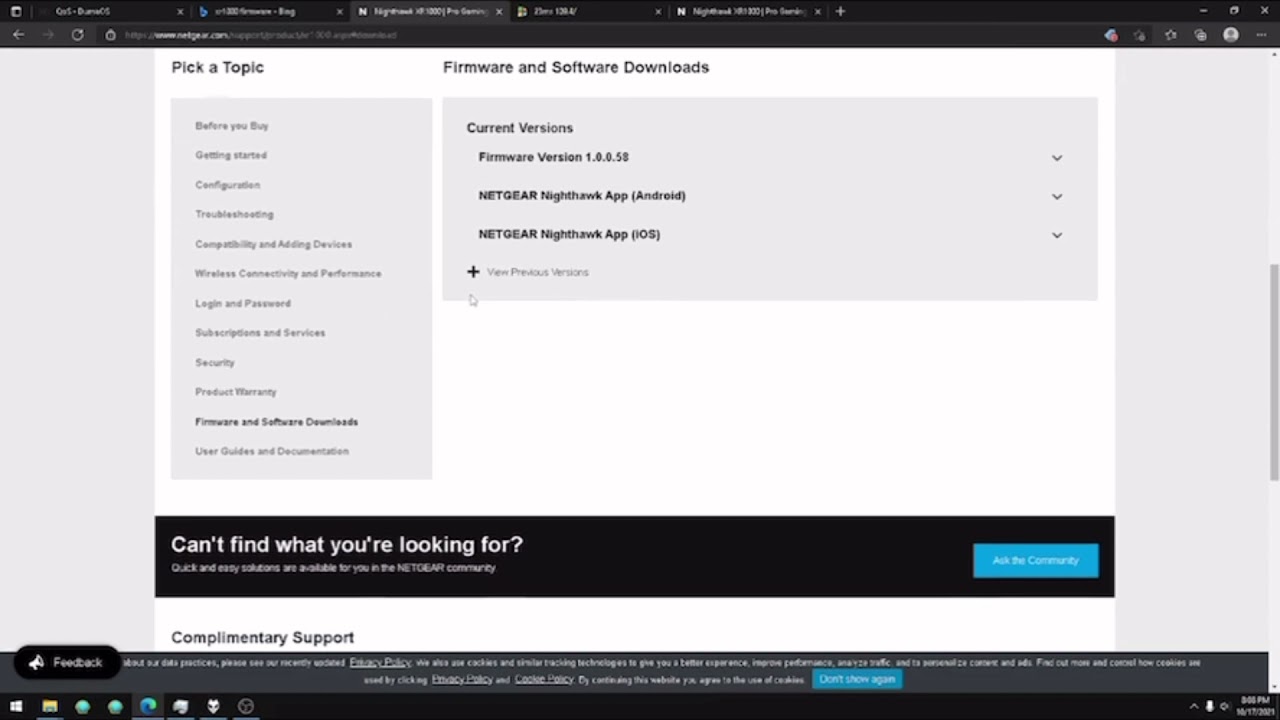Launch File Explorer from the taskbar

point(49,706)
